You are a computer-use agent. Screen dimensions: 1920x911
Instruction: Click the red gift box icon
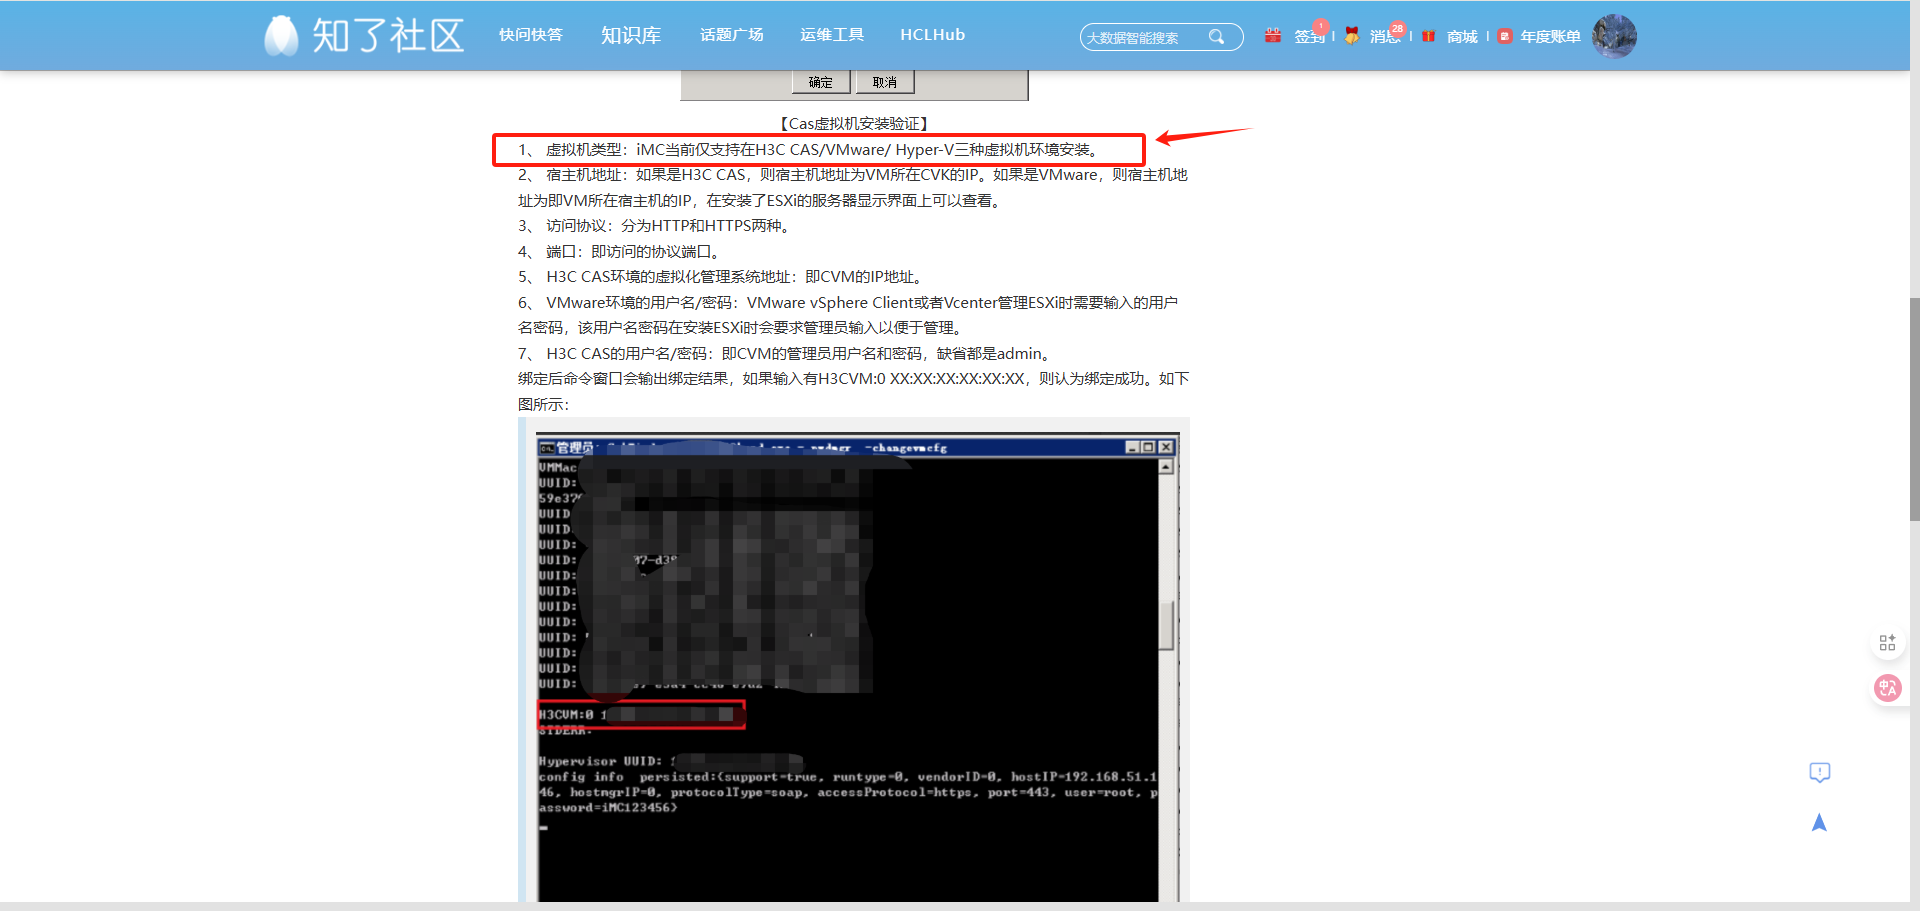(1429, 36)
